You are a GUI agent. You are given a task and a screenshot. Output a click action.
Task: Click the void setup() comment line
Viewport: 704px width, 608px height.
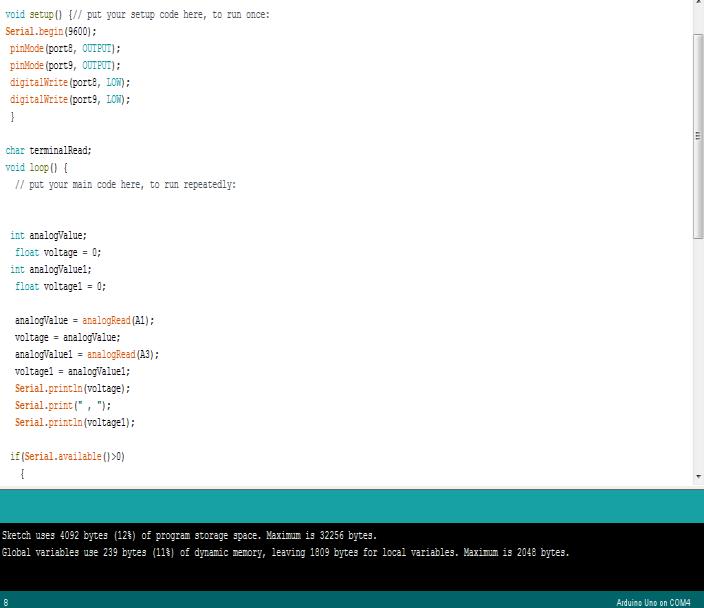tap(137, 14)
